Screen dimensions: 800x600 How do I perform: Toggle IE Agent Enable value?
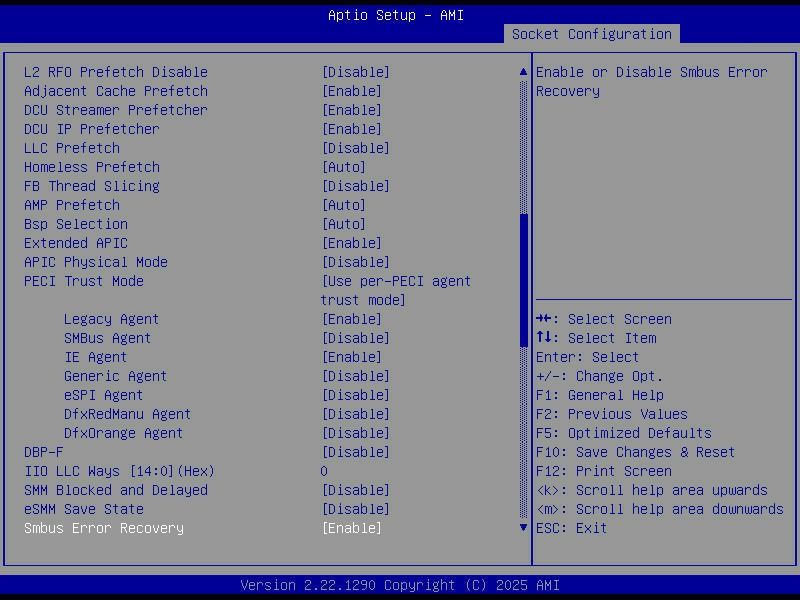[352, 357]
